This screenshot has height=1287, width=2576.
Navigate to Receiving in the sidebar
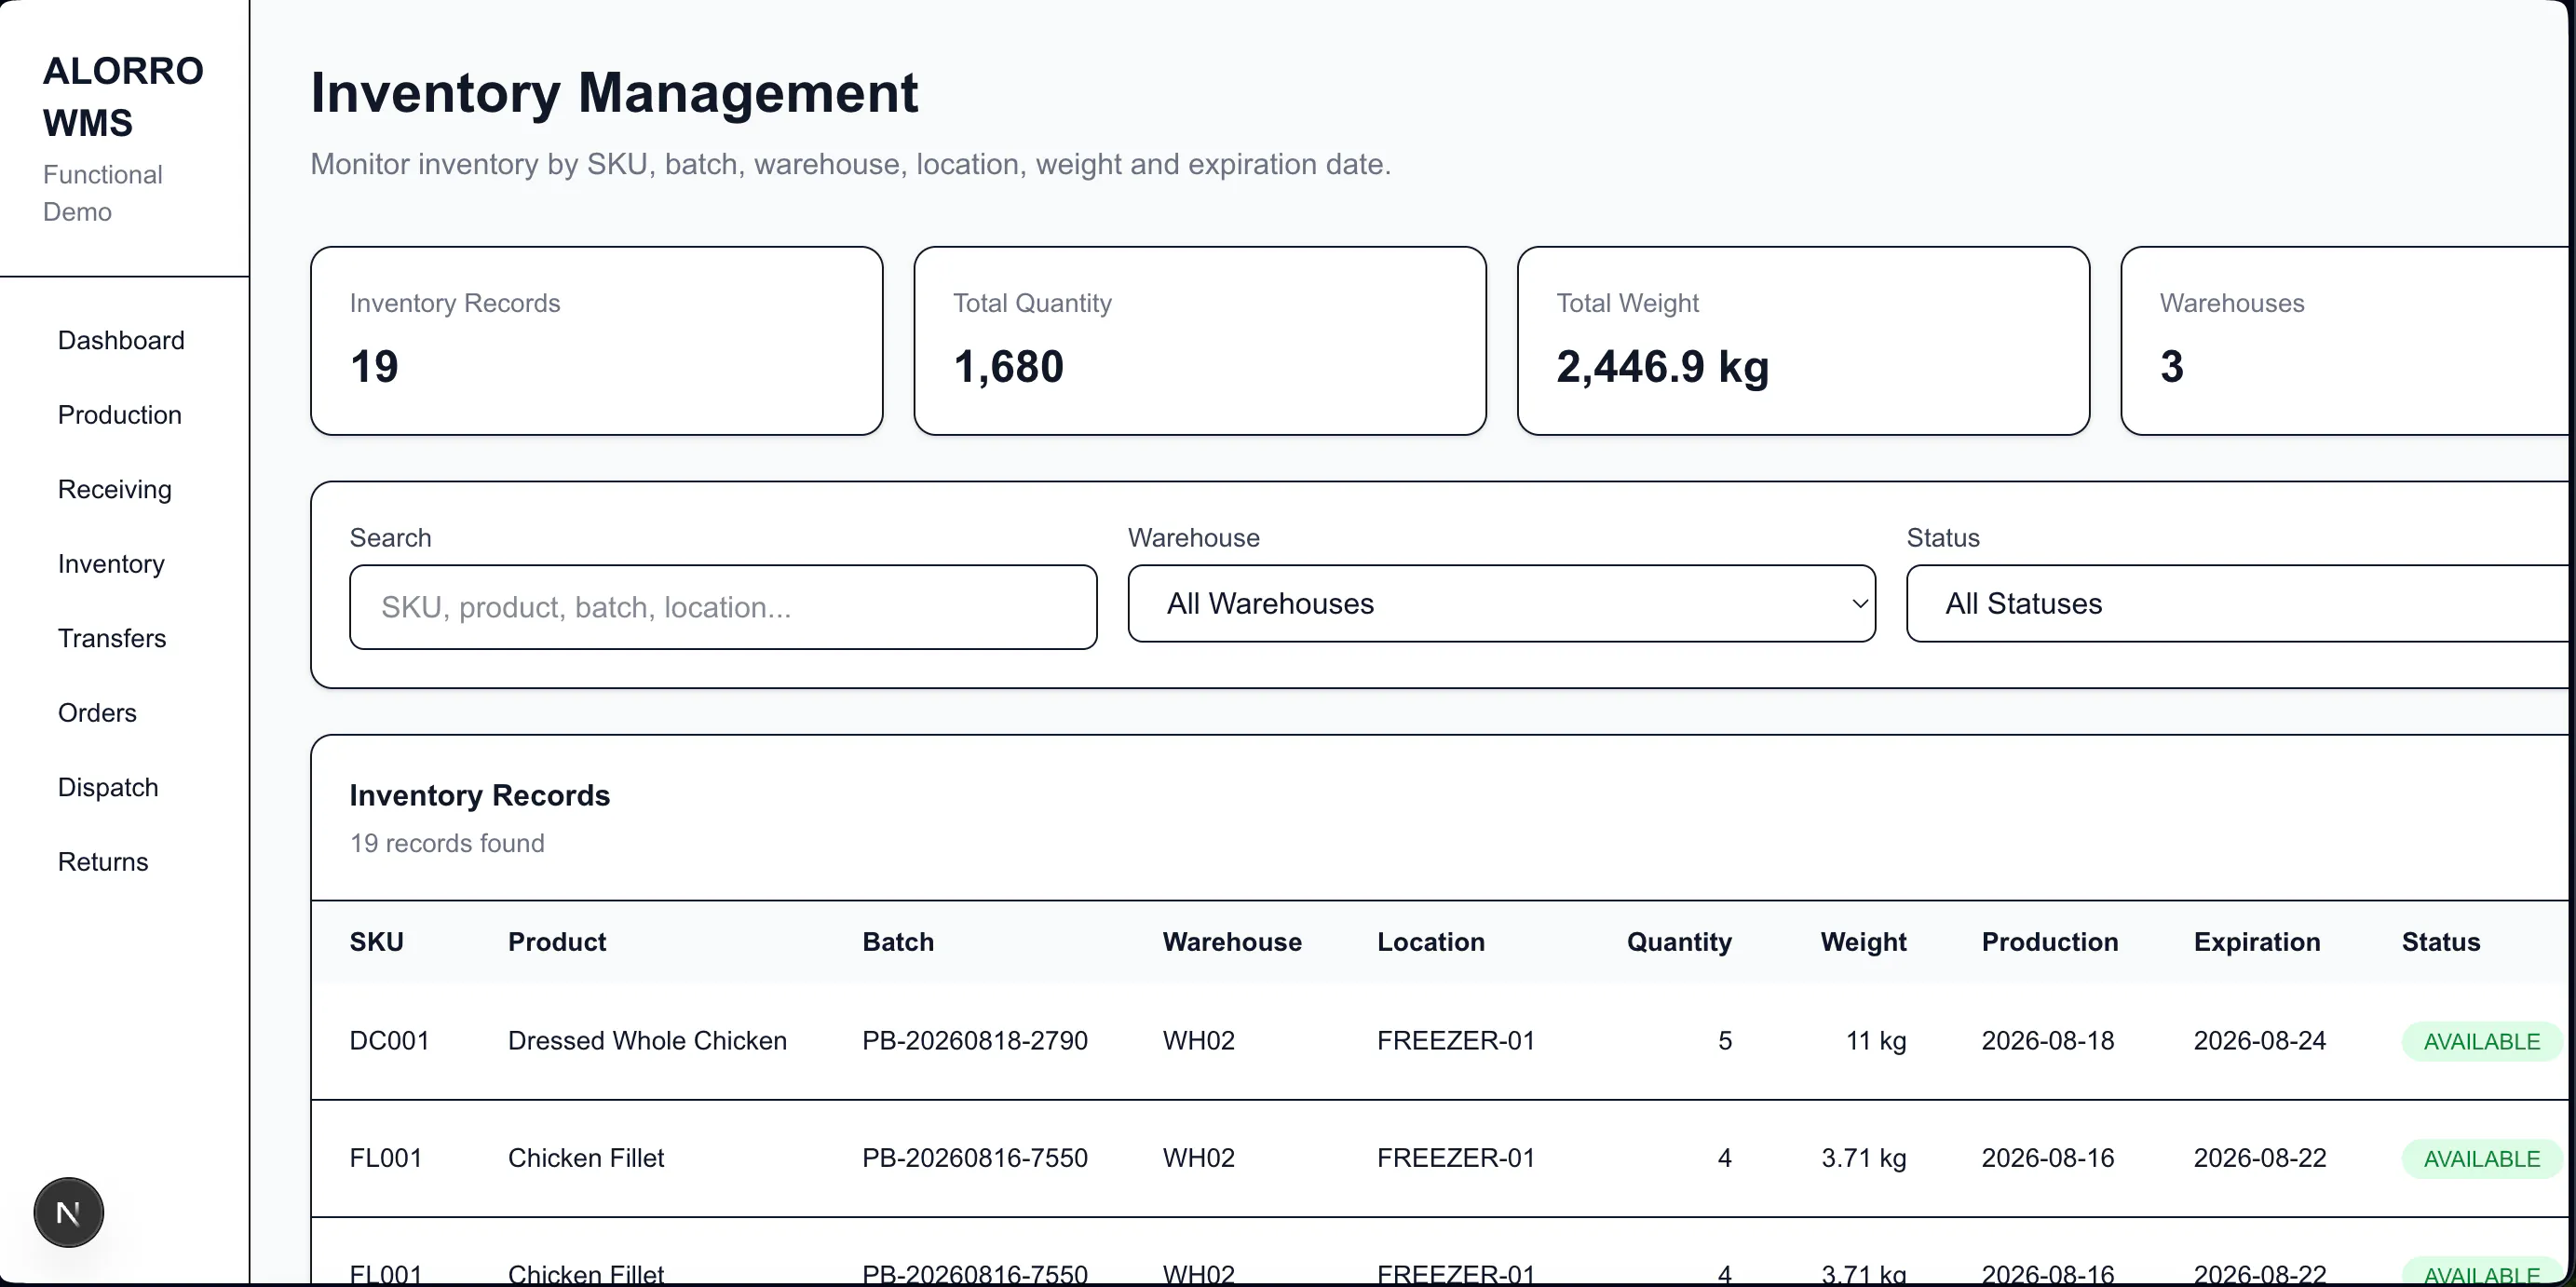click(x=115, y=489)
